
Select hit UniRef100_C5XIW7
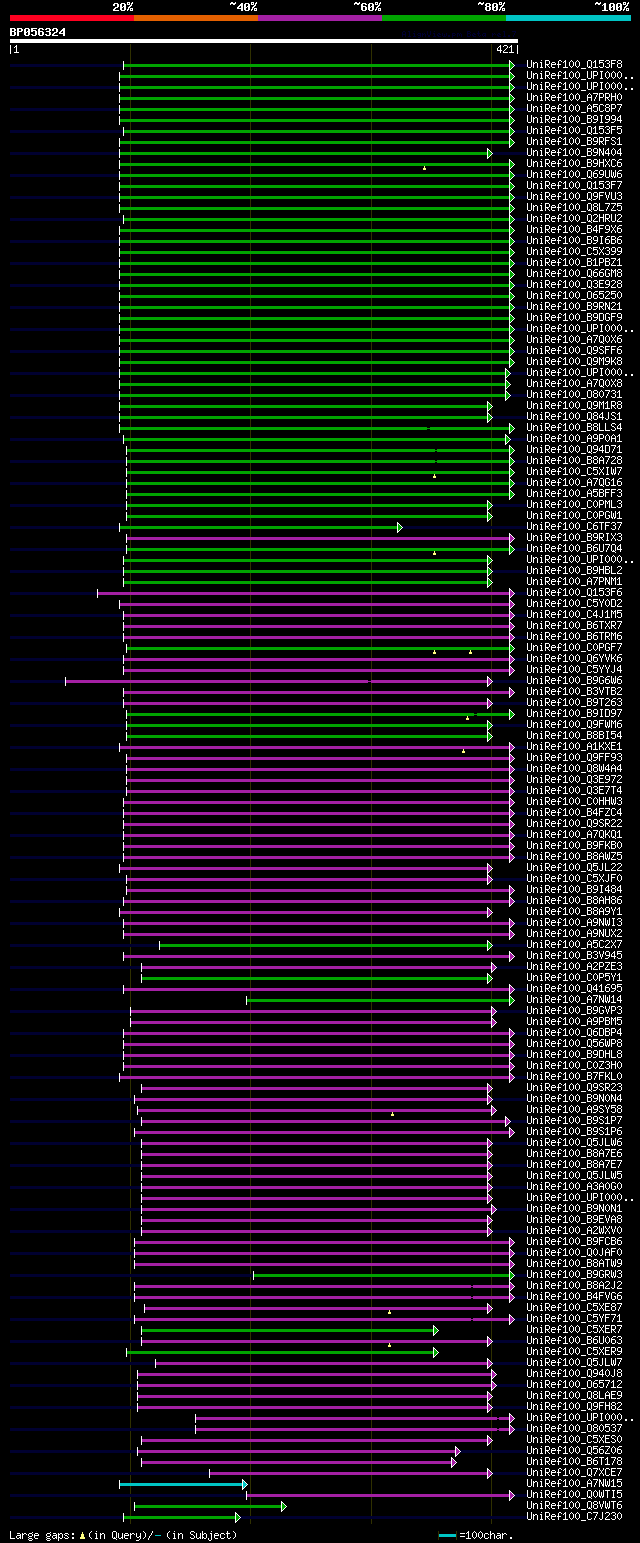click(574, 472)
